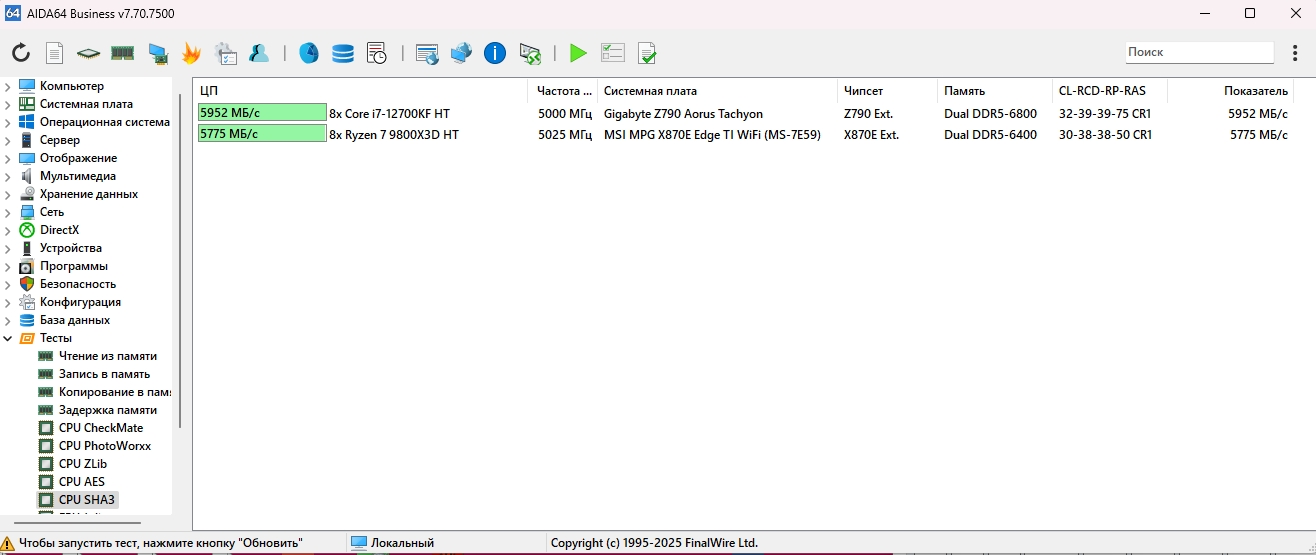Expand the Отображение tree node
Image resolution: width=1316 pixels, height=555 pixels.
[8, 158]
